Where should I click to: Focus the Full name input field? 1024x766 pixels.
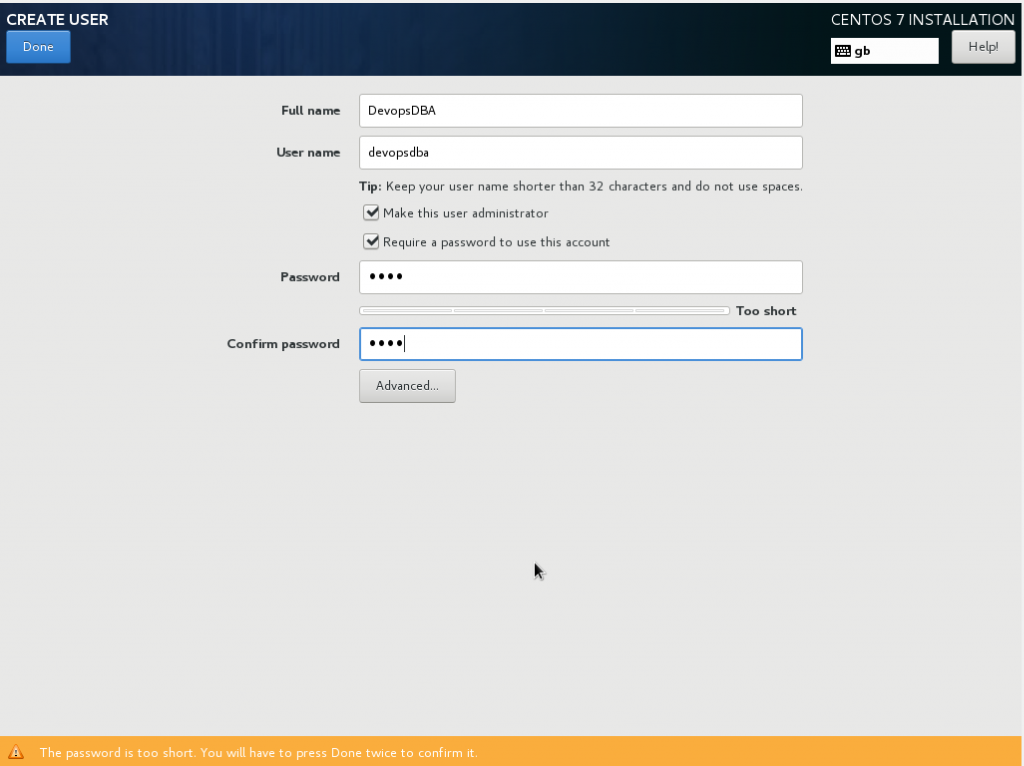point(581,111)
